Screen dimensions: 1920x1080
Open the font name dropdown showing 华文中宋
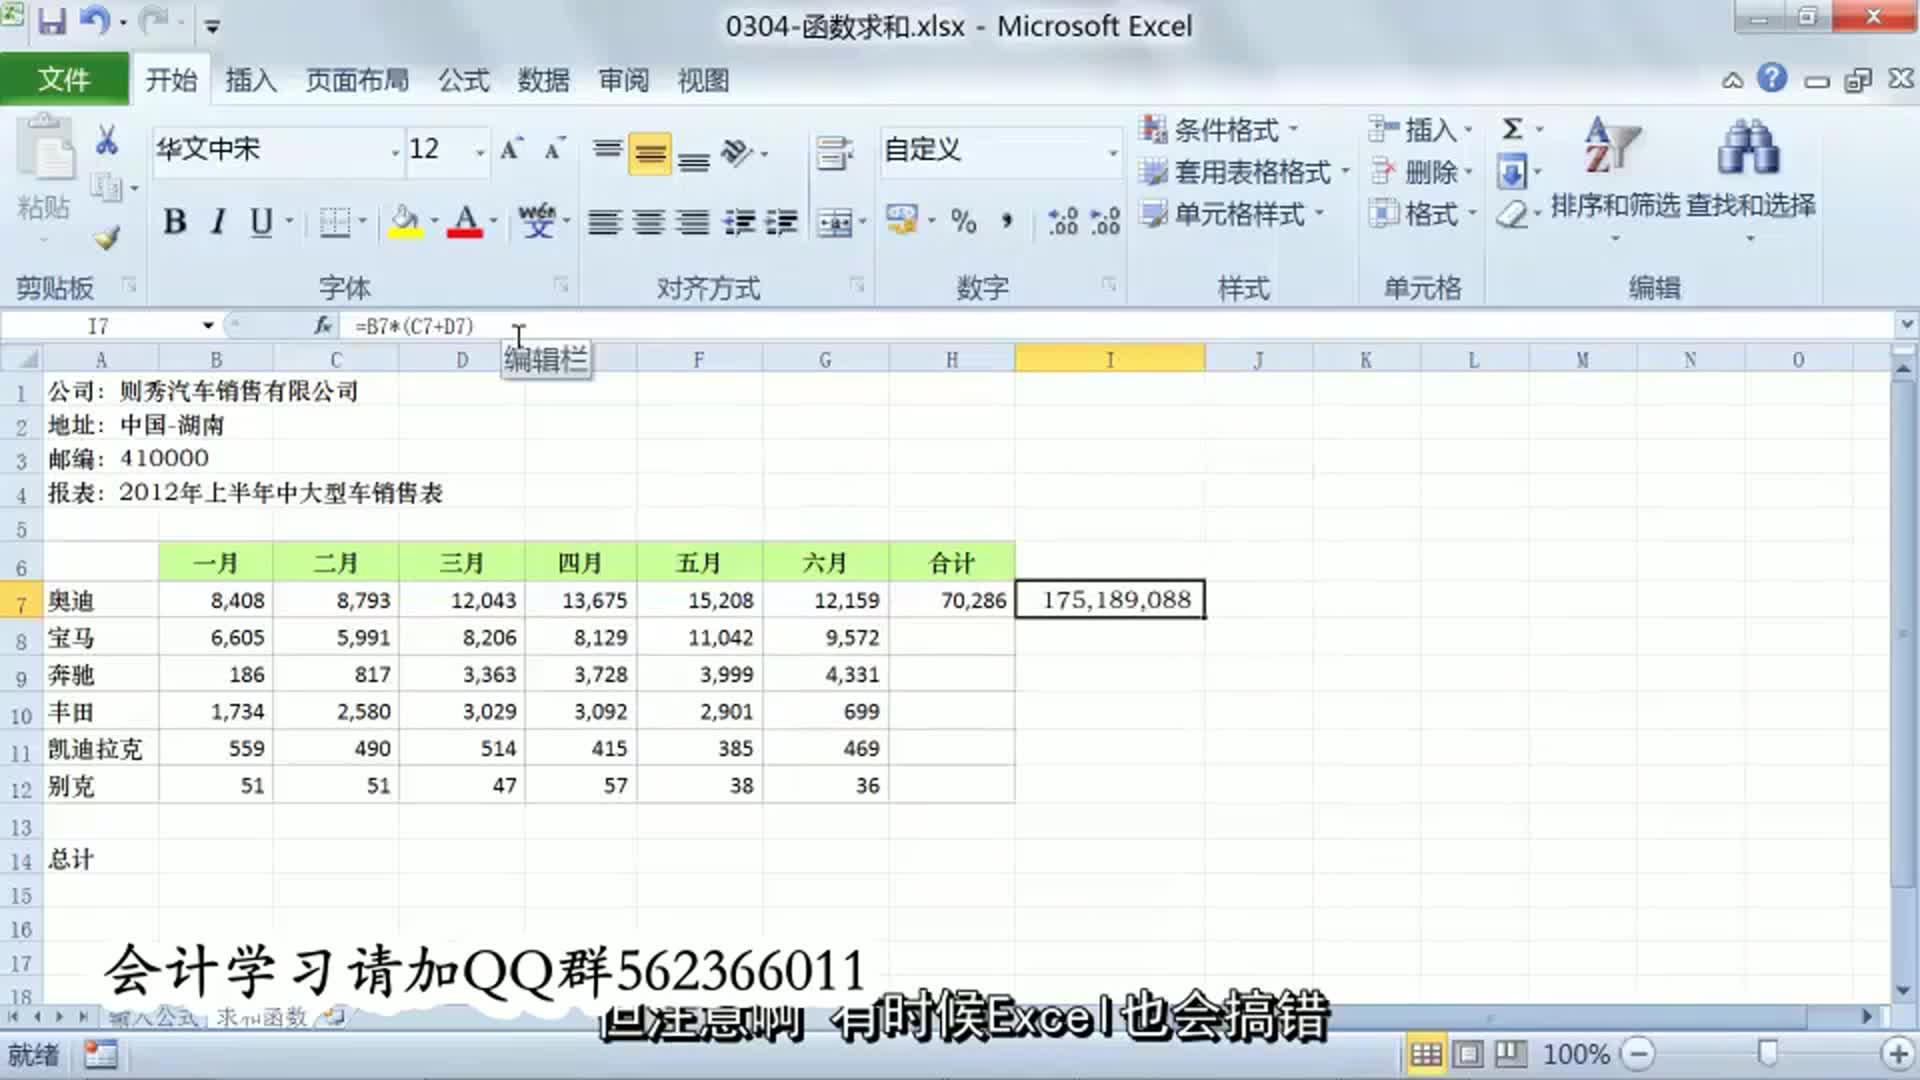pyautogui.click(x=278, y=150)
